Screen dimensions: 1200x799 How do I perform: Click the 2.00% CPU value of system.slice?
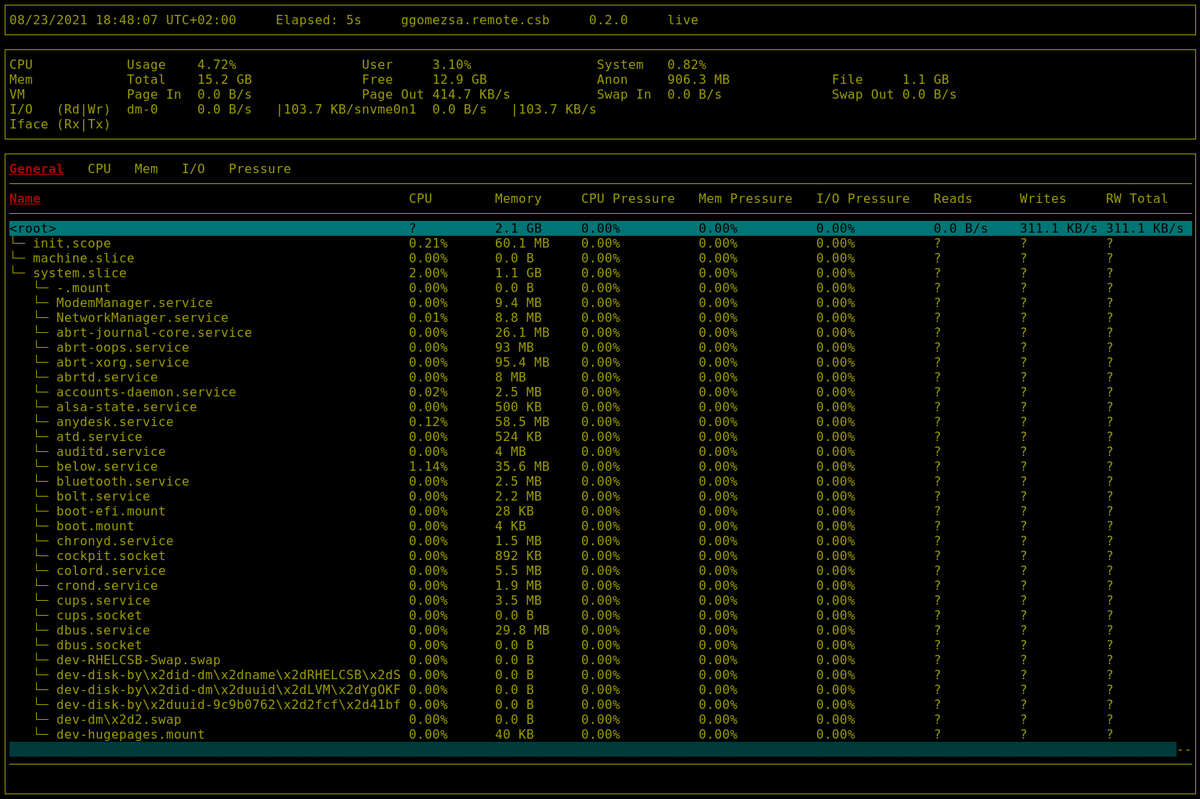428,273
